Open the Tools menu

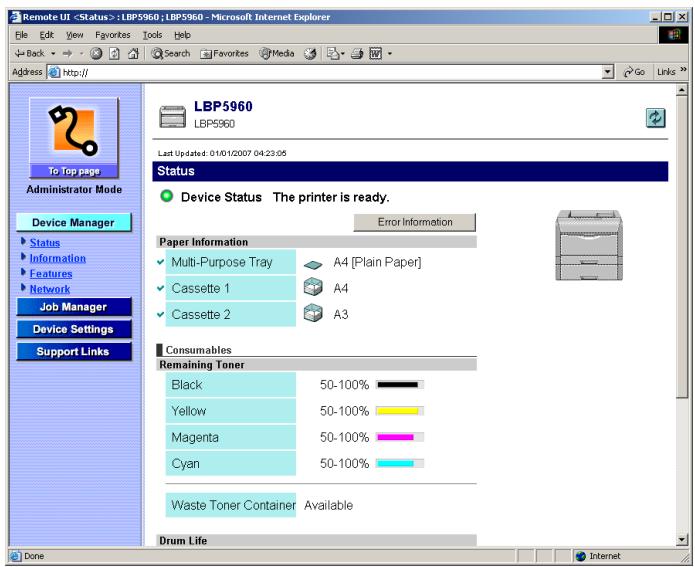click(152, 35)
